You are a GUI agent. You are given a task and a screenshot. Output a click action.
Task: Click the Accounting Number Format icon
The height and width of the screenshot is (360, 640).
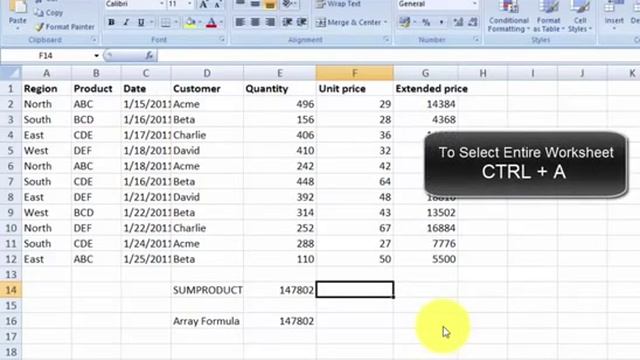coord(404,22)
